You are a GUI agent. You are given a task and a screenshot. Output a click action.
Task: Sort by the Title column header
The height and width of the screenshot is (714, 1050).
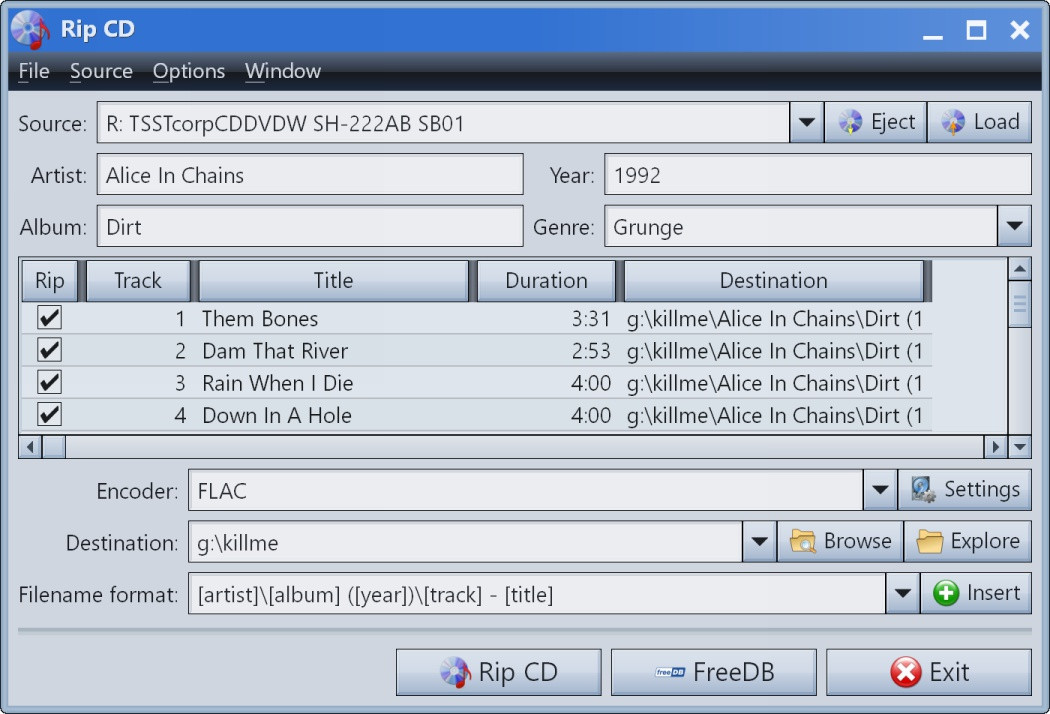tap(333, 281)
